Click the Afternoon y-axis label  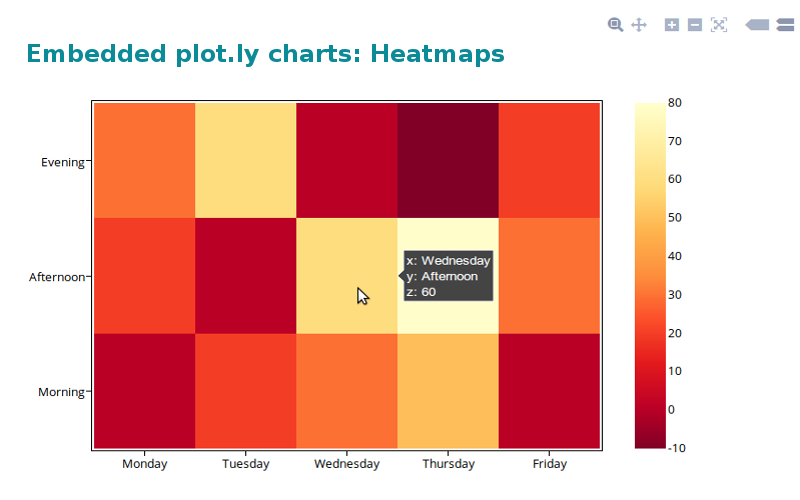click(x=59, y=276)
